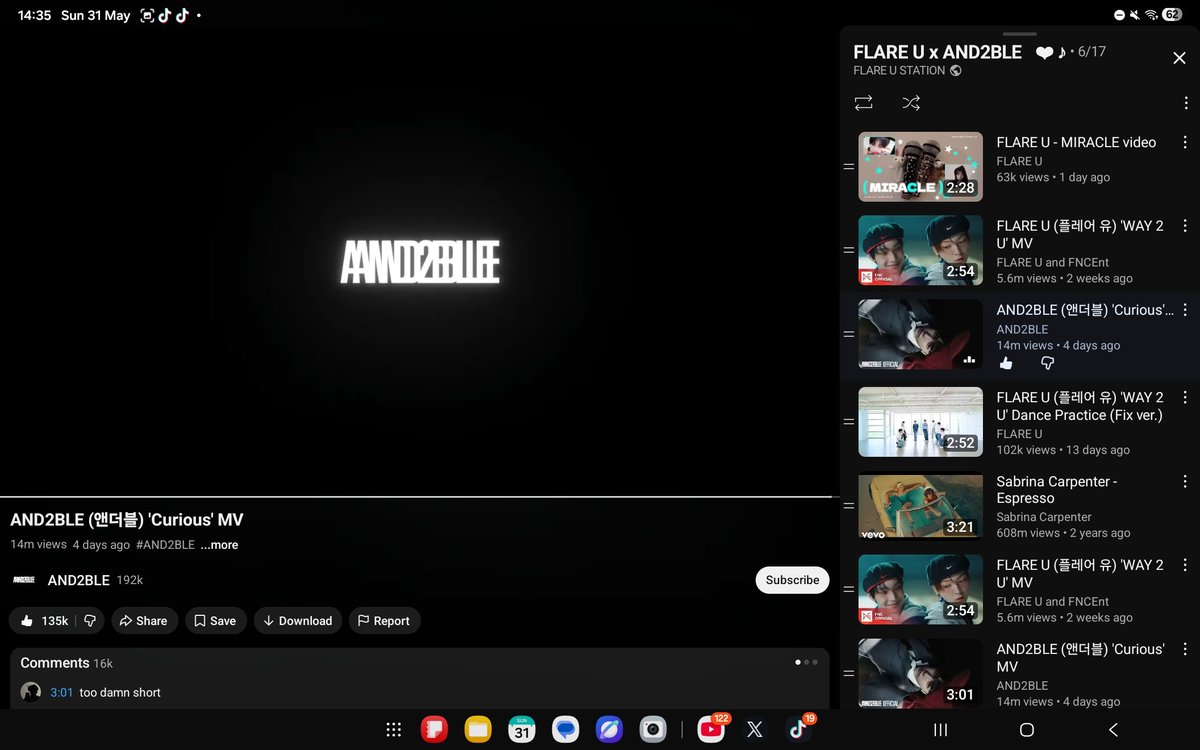Image resolution: width=1200 pixels, height=750 pixels.
Task: Tap the home navigation button
Action: click(1026, 730)
